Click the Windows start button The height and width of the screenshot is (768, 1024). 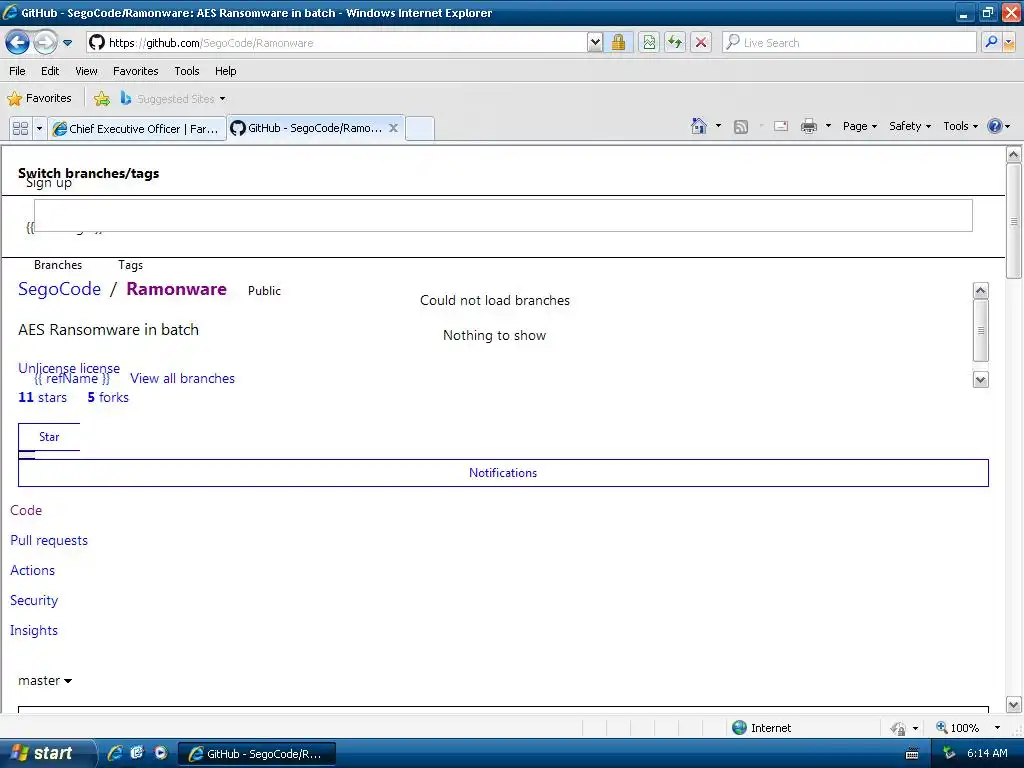pyautogui.click(x=46, y=753)
